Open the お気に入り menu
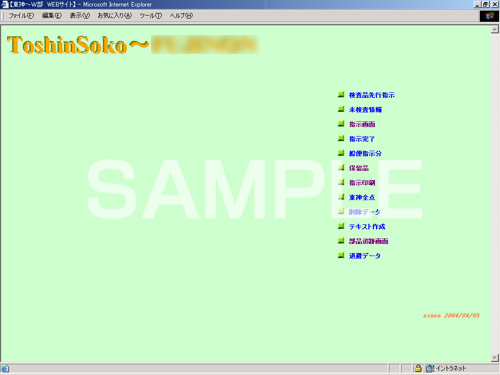500x375 pixels. tap(114, 16)
